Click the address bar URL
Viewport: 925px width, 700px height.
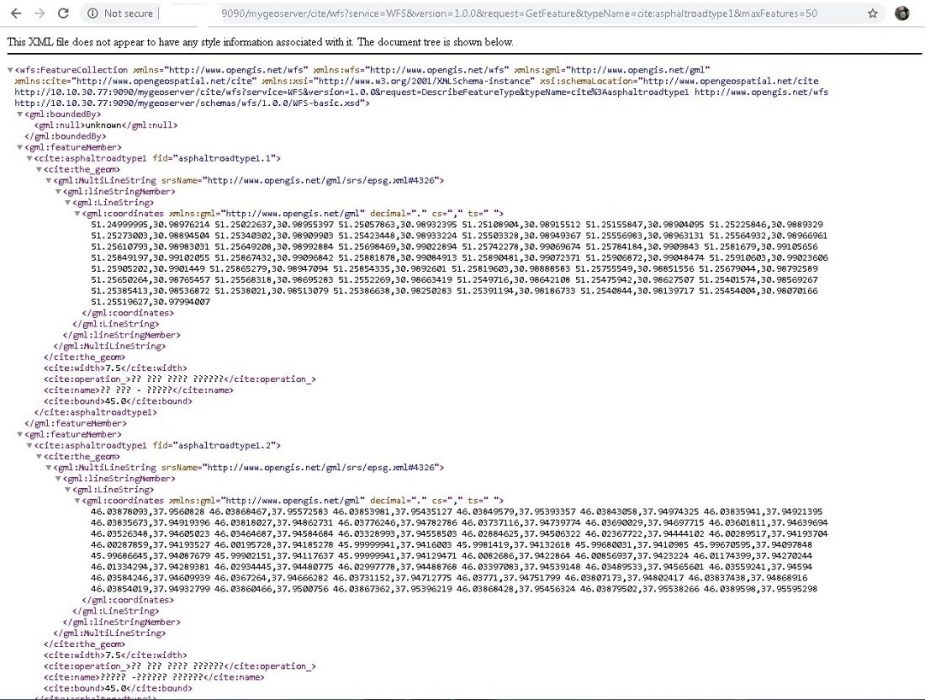520,14
